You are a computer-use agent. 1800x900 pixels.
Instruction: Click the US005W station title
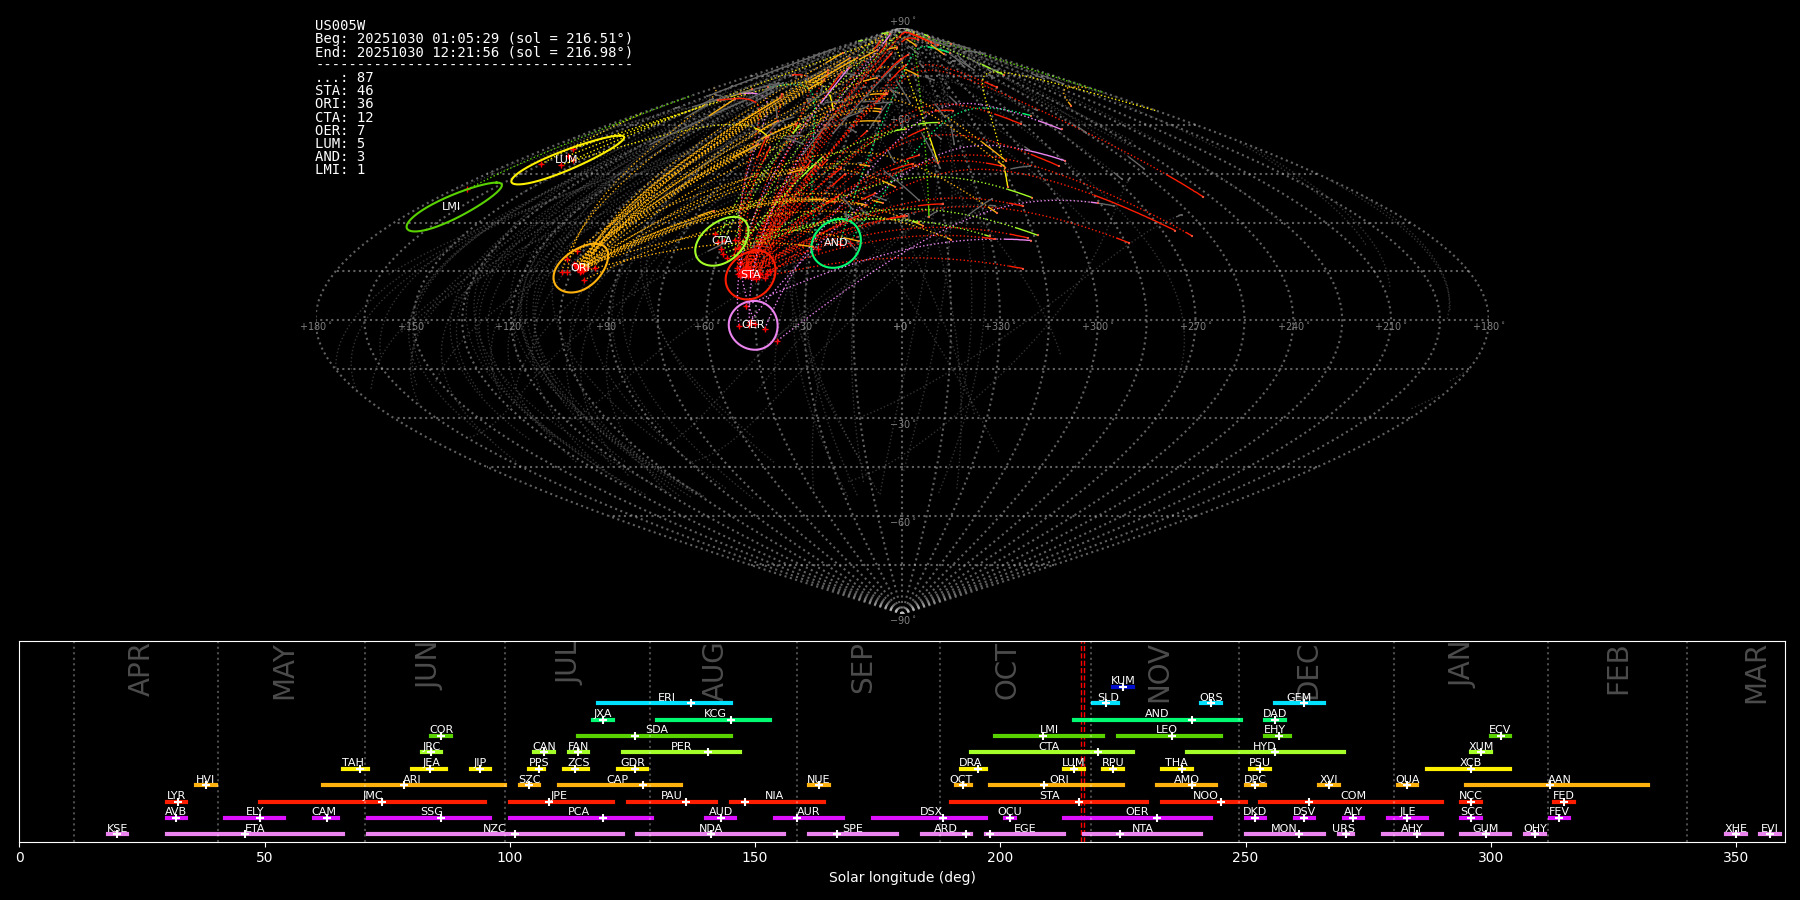(x=340, y=26)
